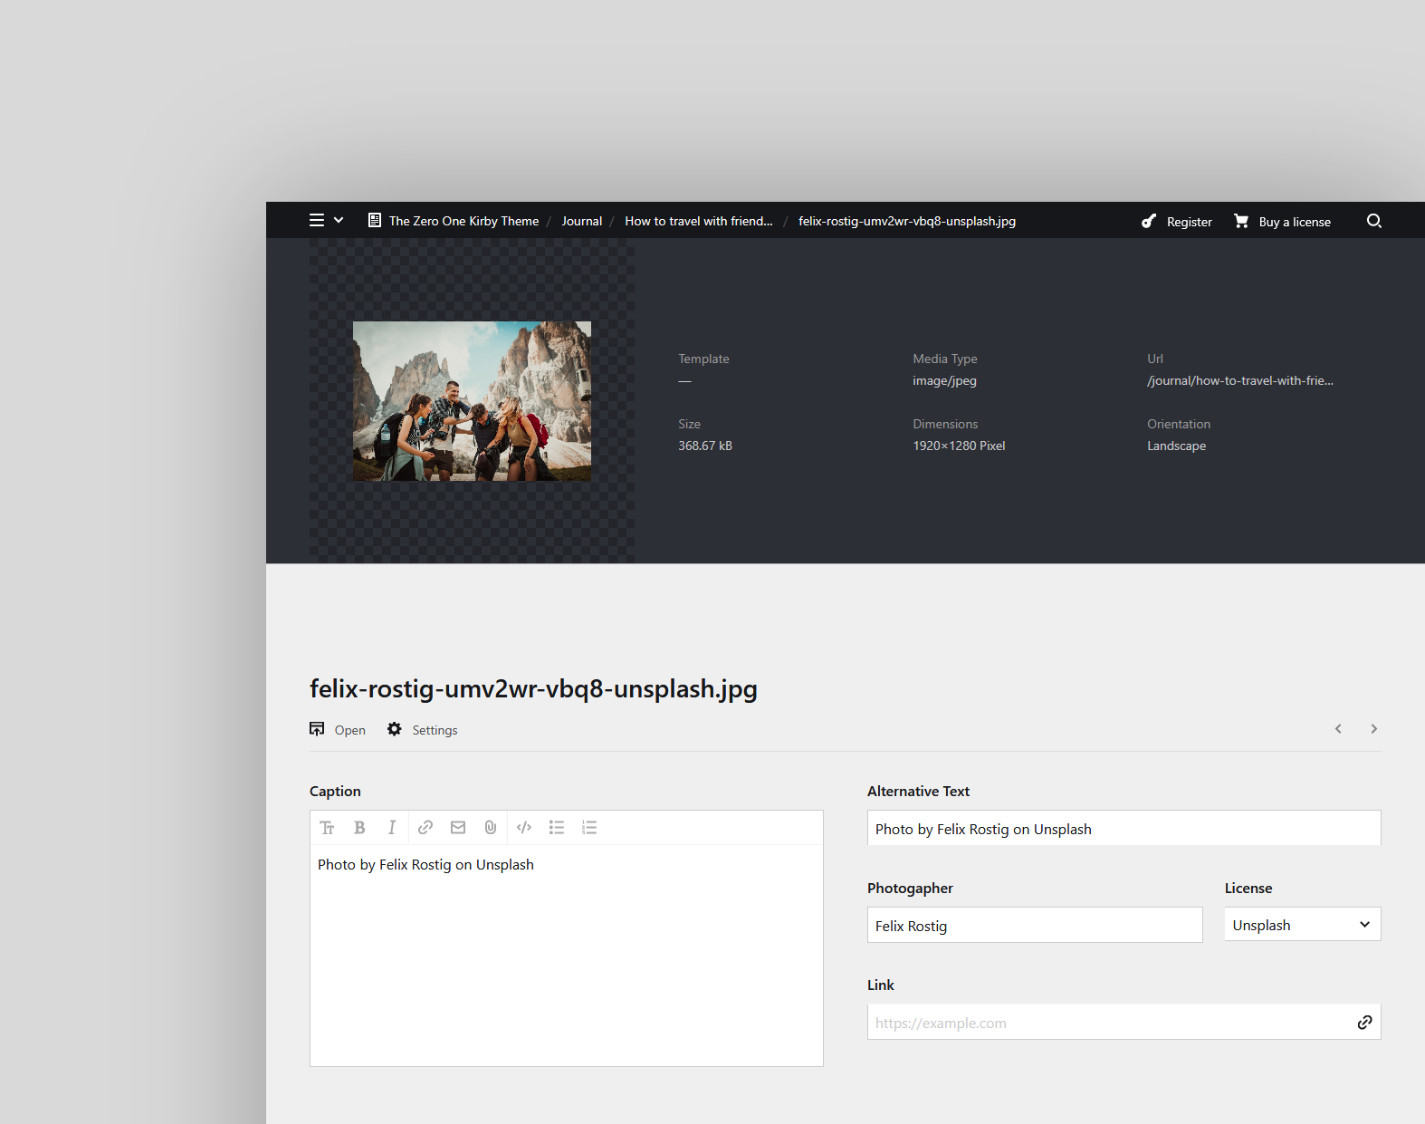1425x1124 pixels.
Task: Open the file Settings option
Action: pos(423,730)
